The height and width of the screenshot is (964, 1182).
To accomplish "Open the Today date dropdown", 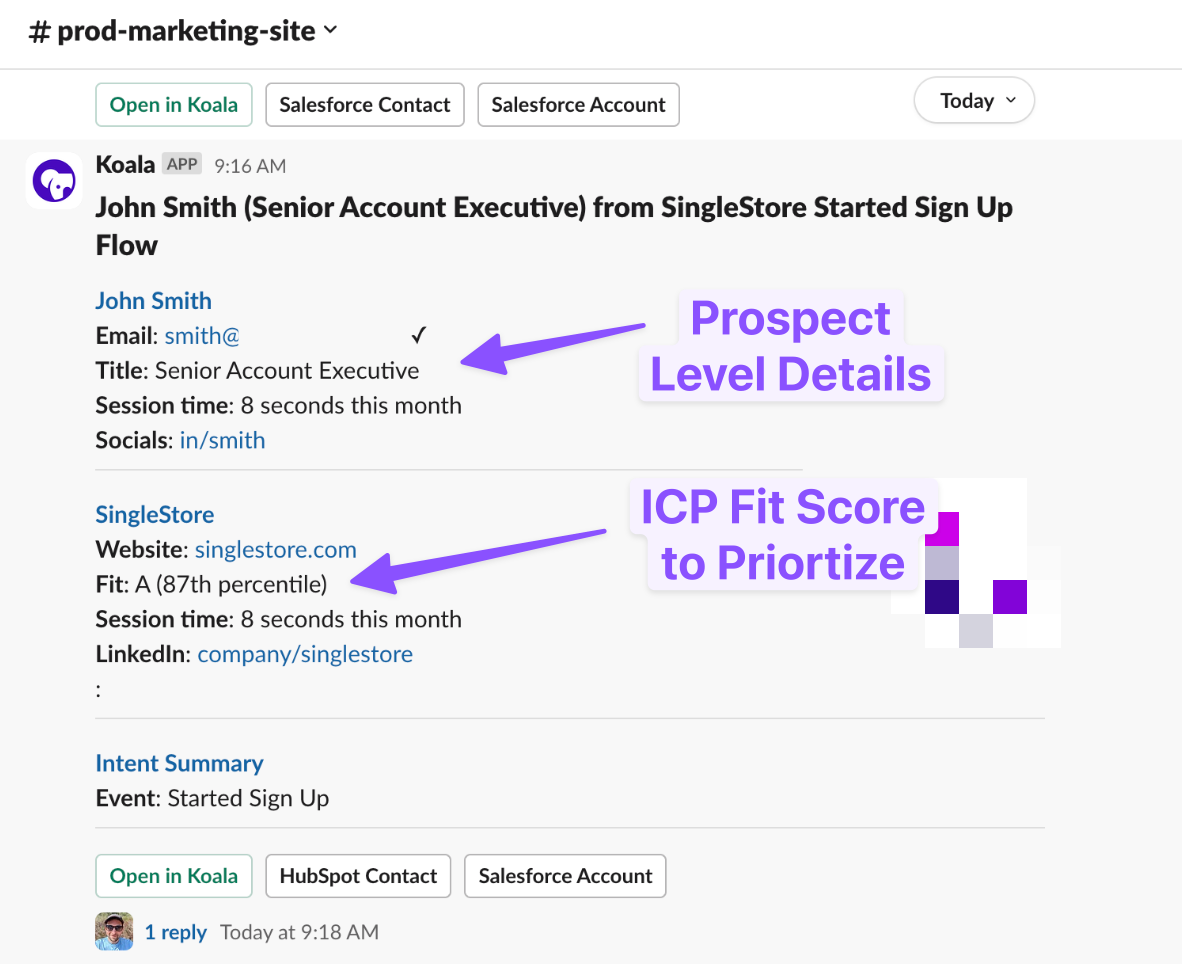I will pos(974,101).
